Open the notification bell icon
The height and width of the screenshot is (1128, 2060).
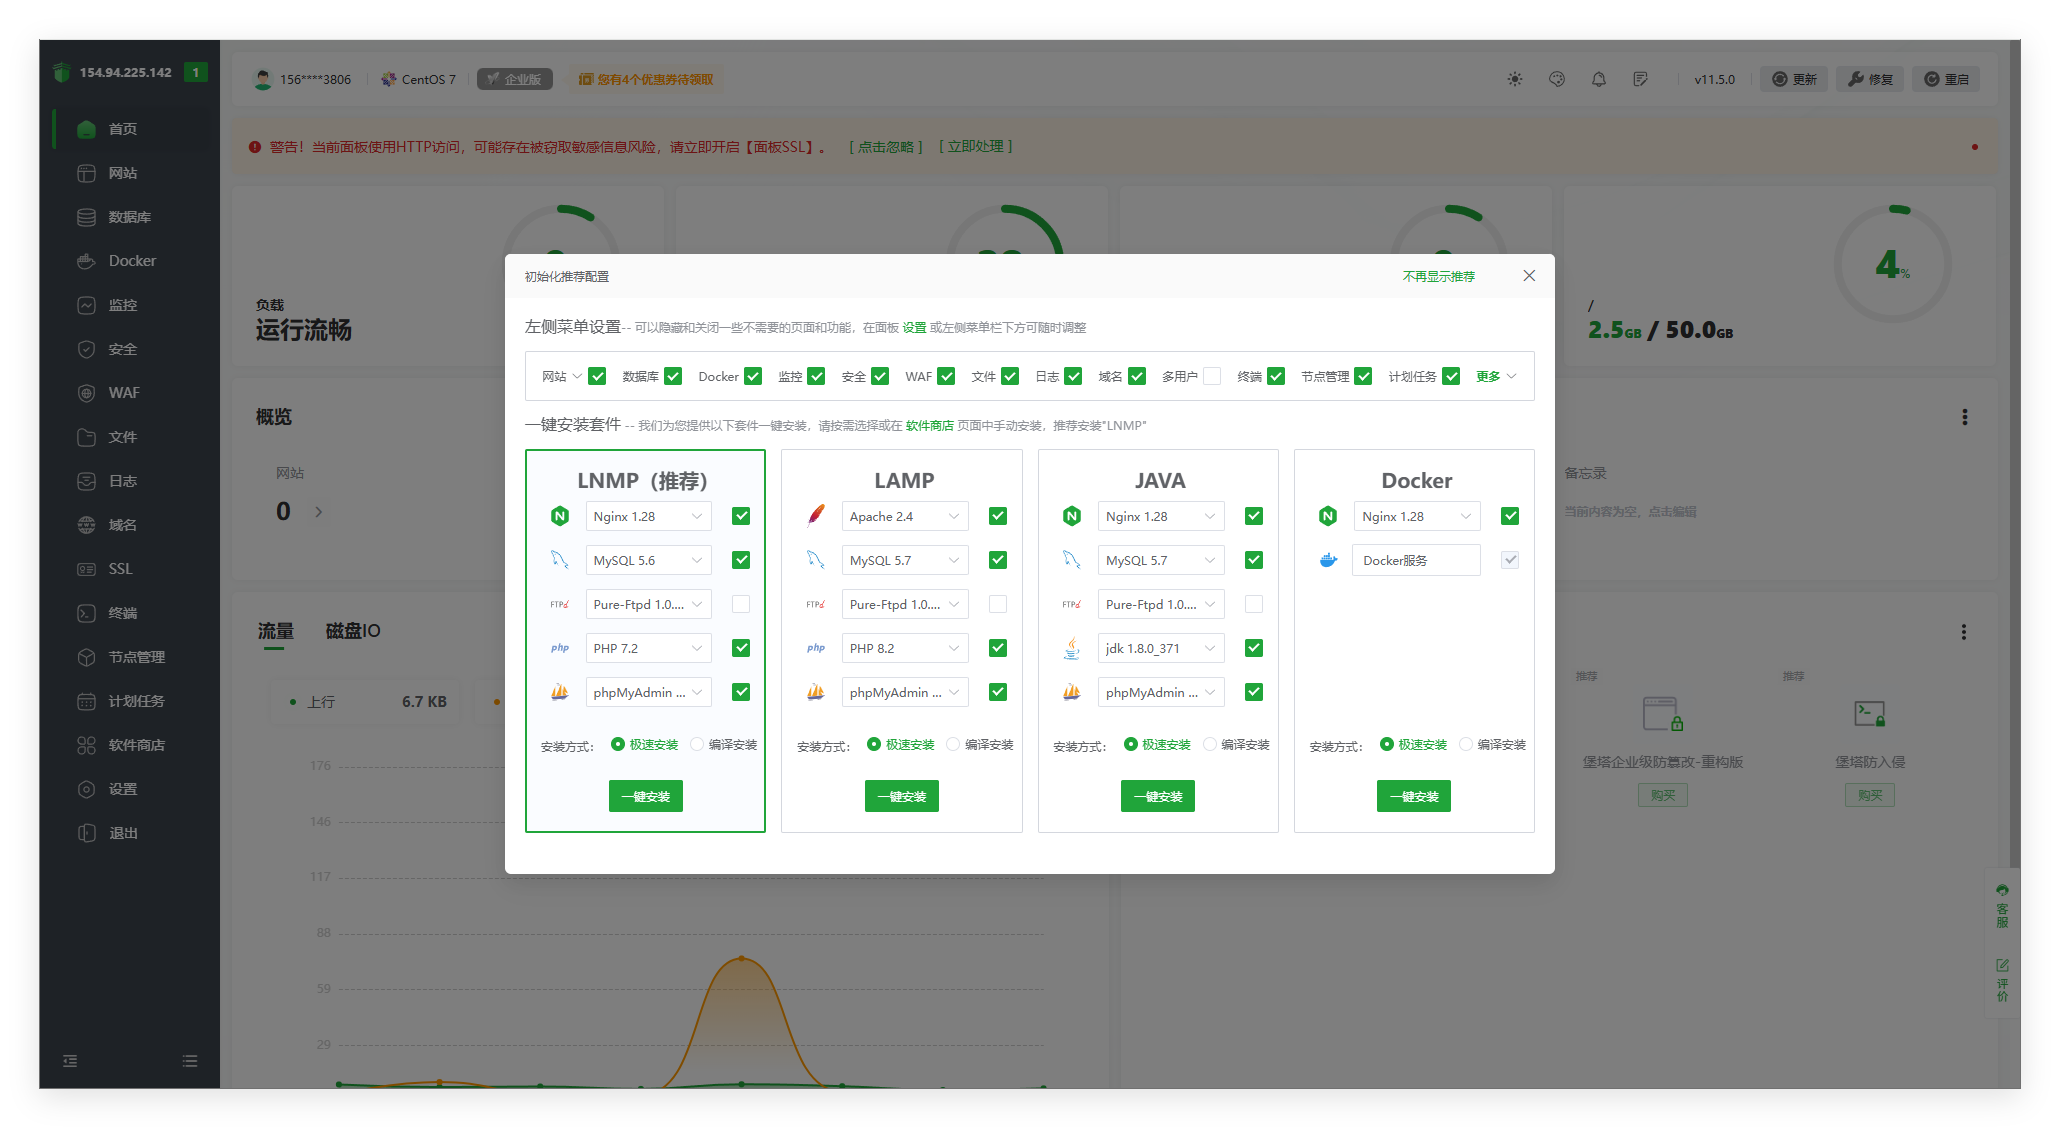pyautogui.click(x=1599, y=79)
